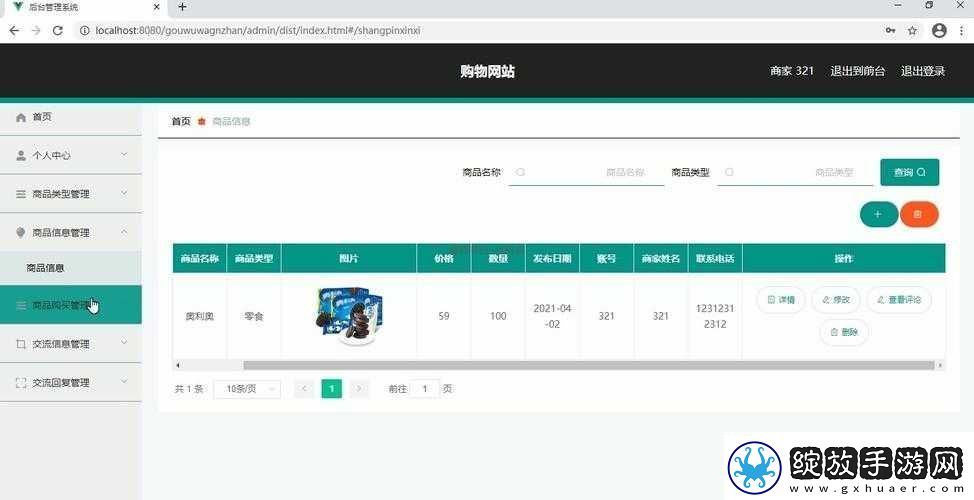Image resolution: width=974 pixels, height=500 pixels.
Task: Open the browser profile avatar icon
Action: (x=939, y=30)
